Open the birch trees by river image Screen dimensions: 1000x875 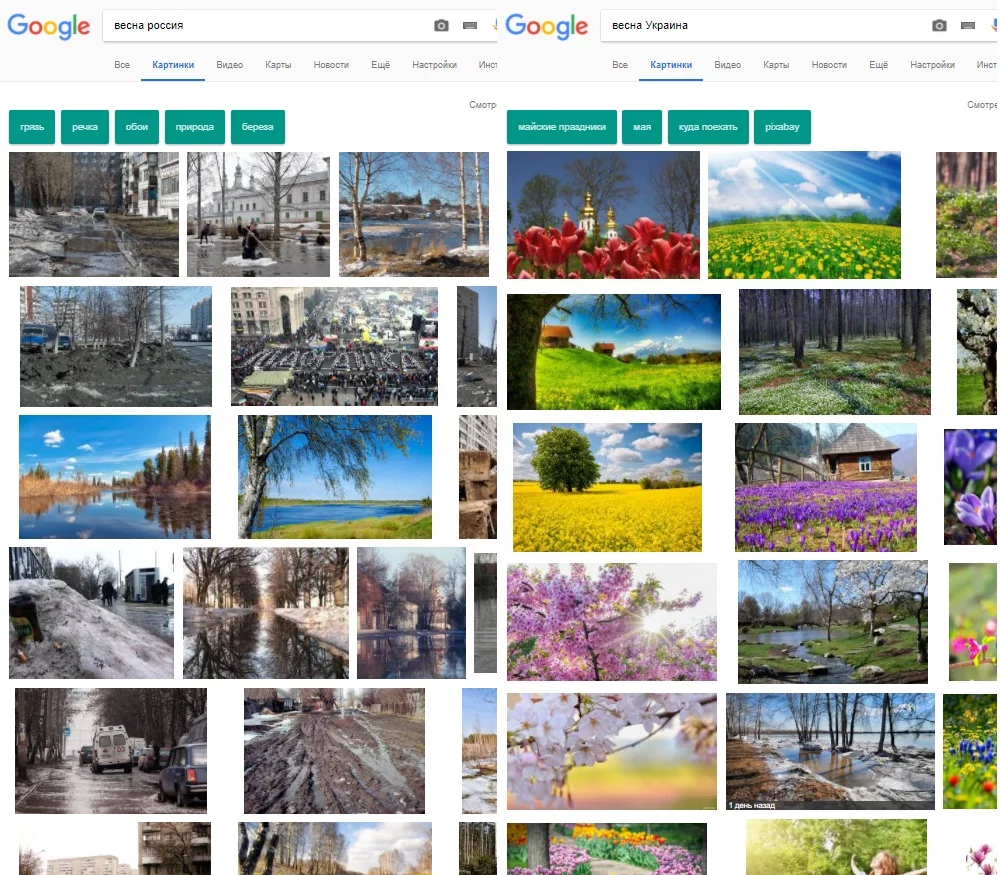[414, 214]
